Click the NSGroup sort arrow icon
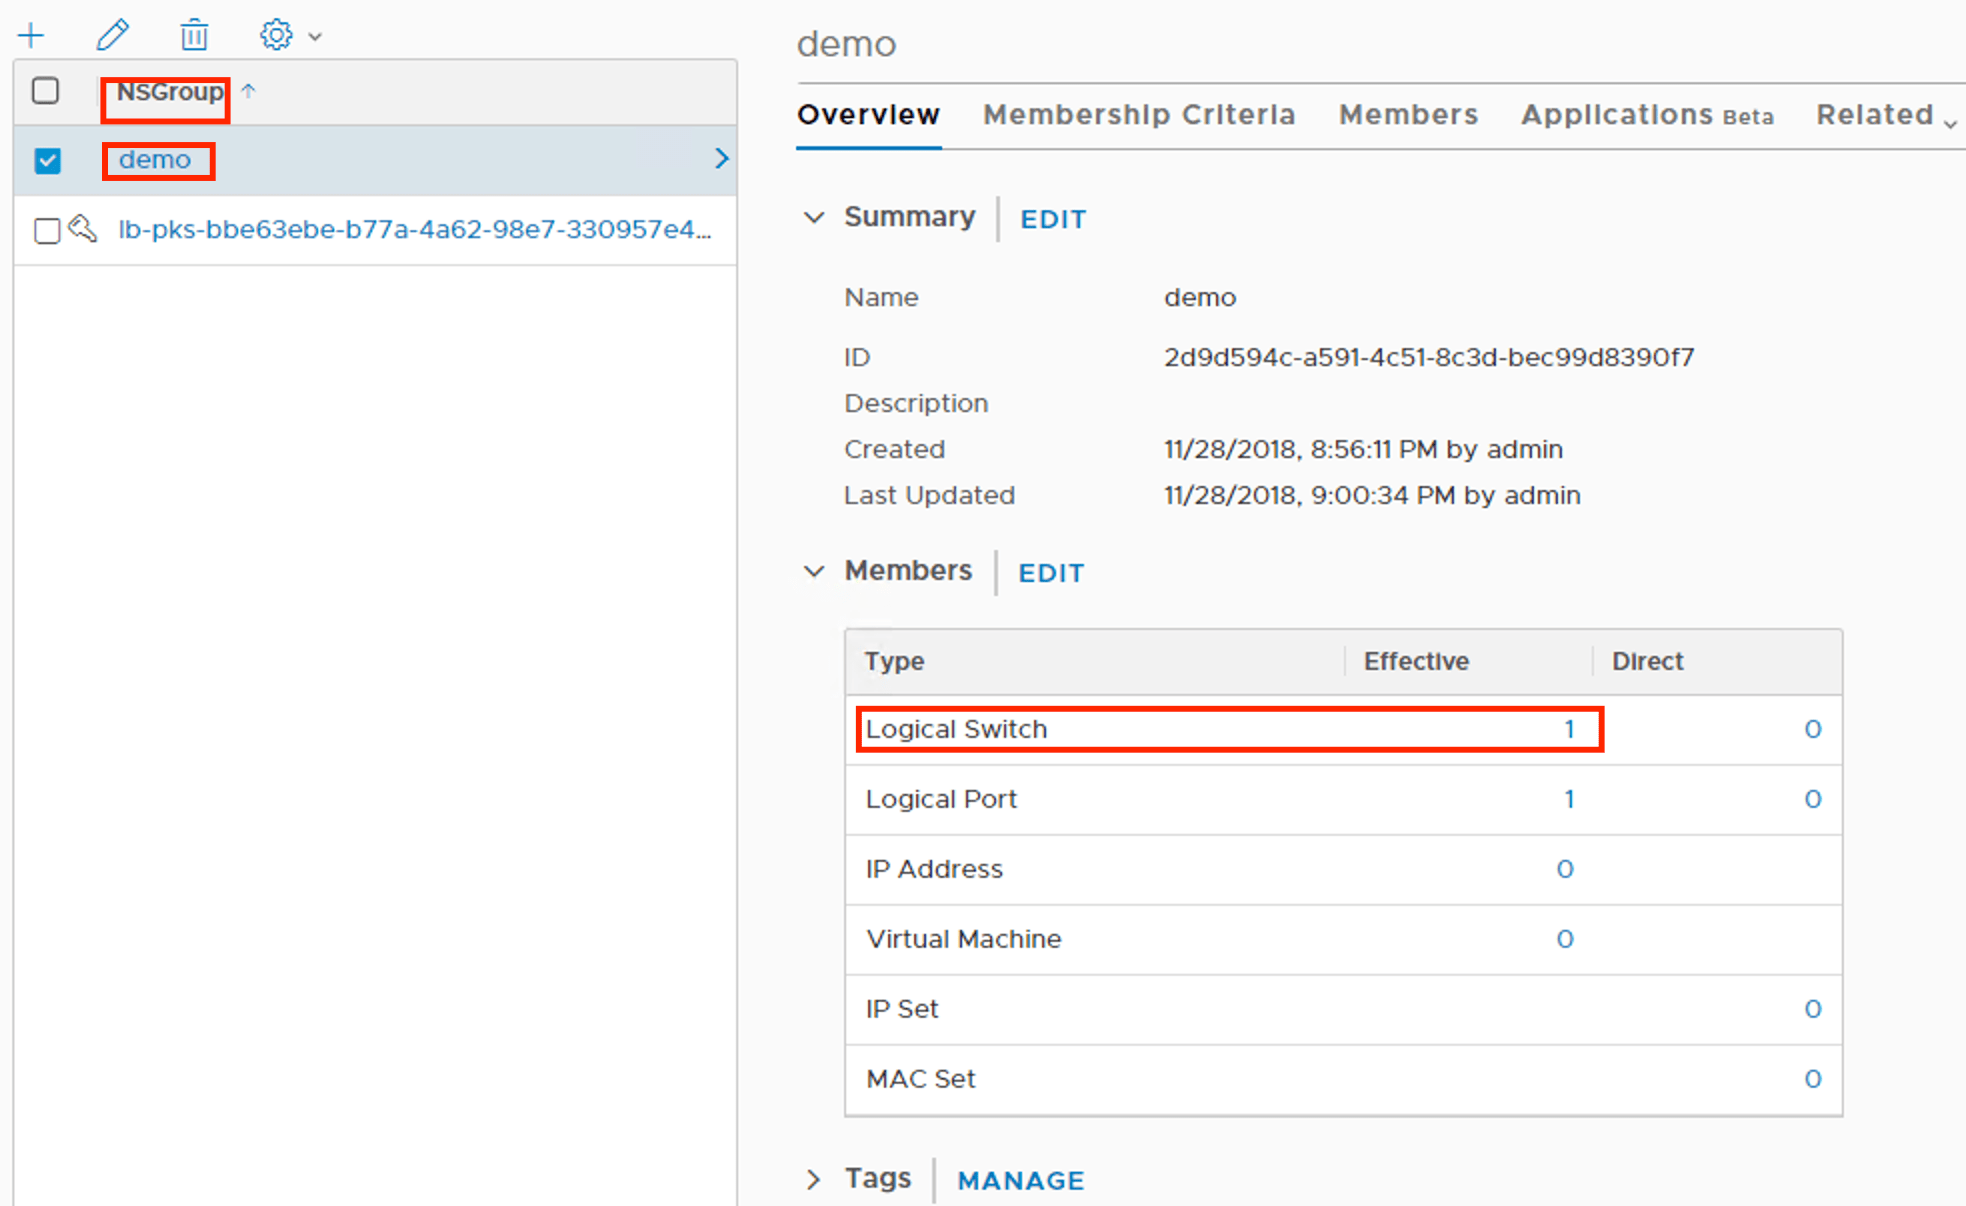 (x=248, y=91)
